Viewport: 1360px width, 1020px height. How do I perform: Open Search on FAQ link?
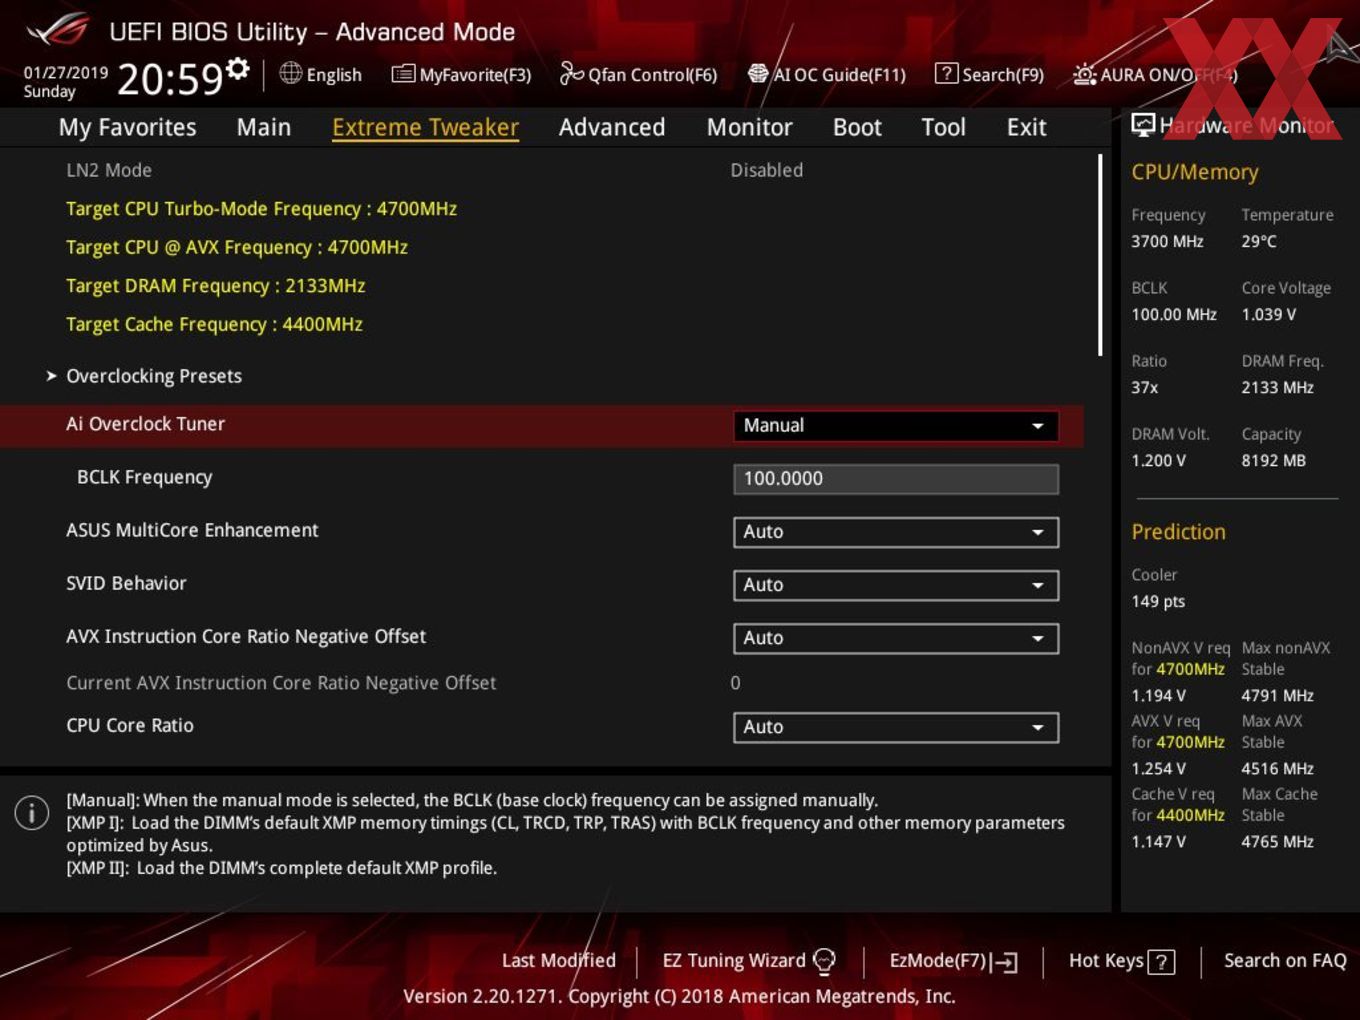pyautogui.click(x=1285, y=961)
